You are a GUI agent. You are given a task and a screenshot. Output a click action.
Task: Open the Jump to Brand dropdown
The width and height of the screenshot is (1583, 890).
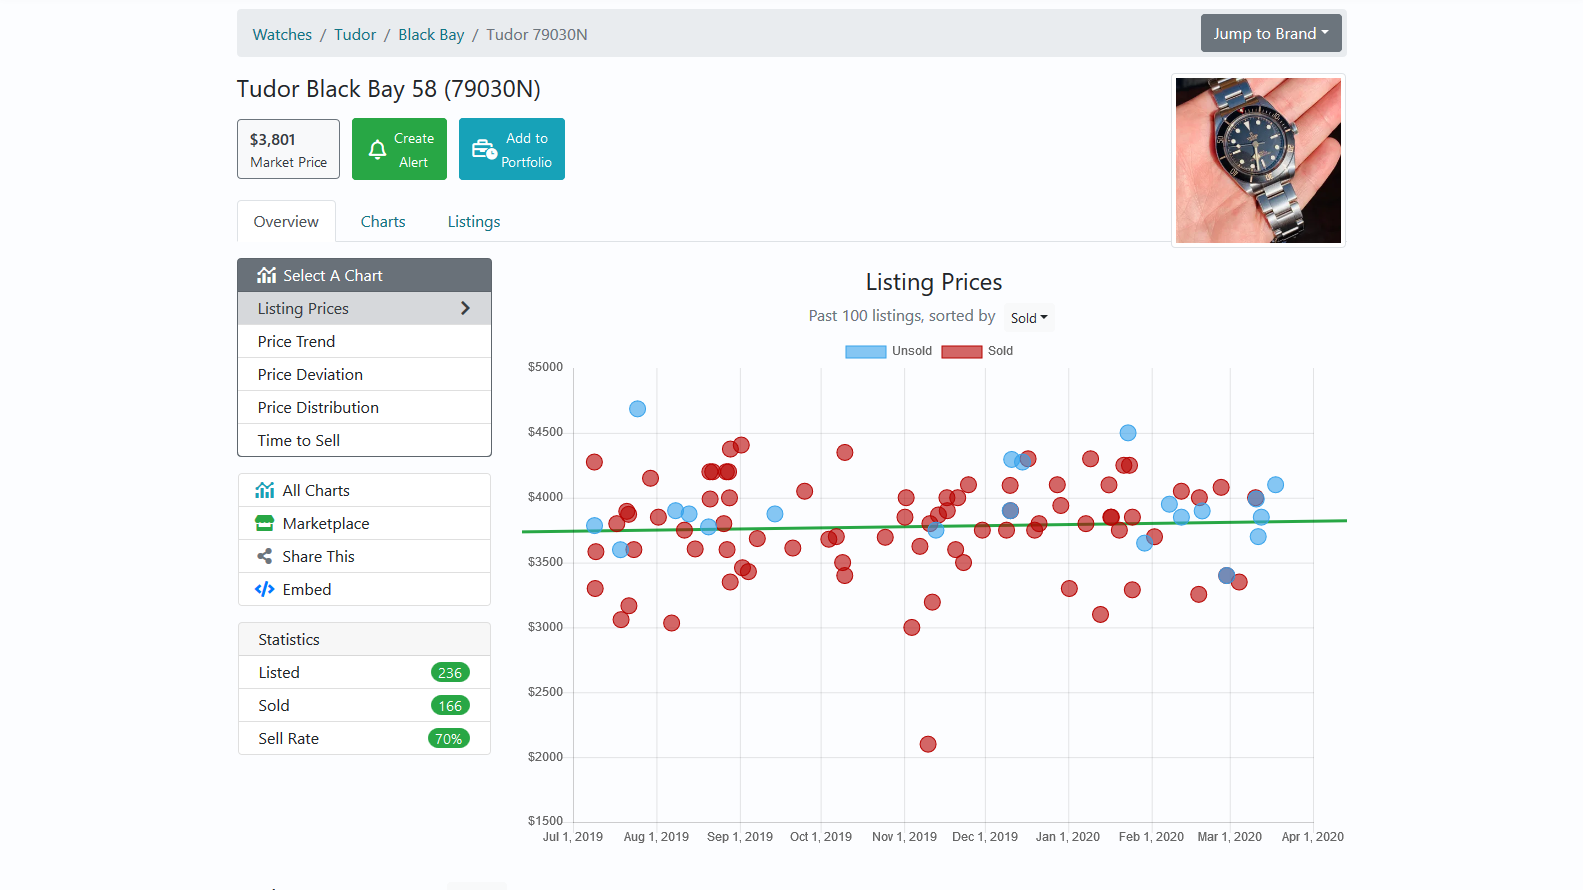(x=1271, y=33)
